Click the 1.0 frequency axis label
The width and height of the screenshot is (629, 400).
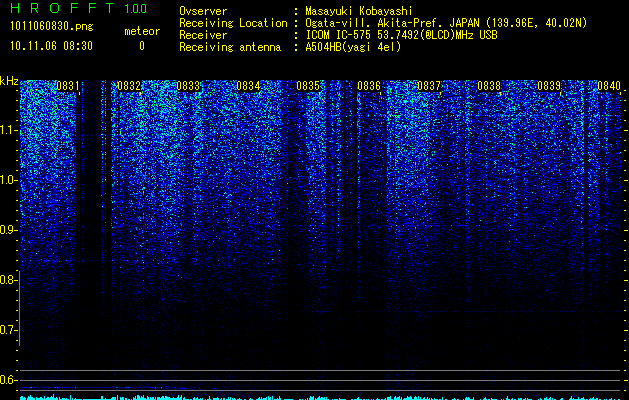[8, 180]
